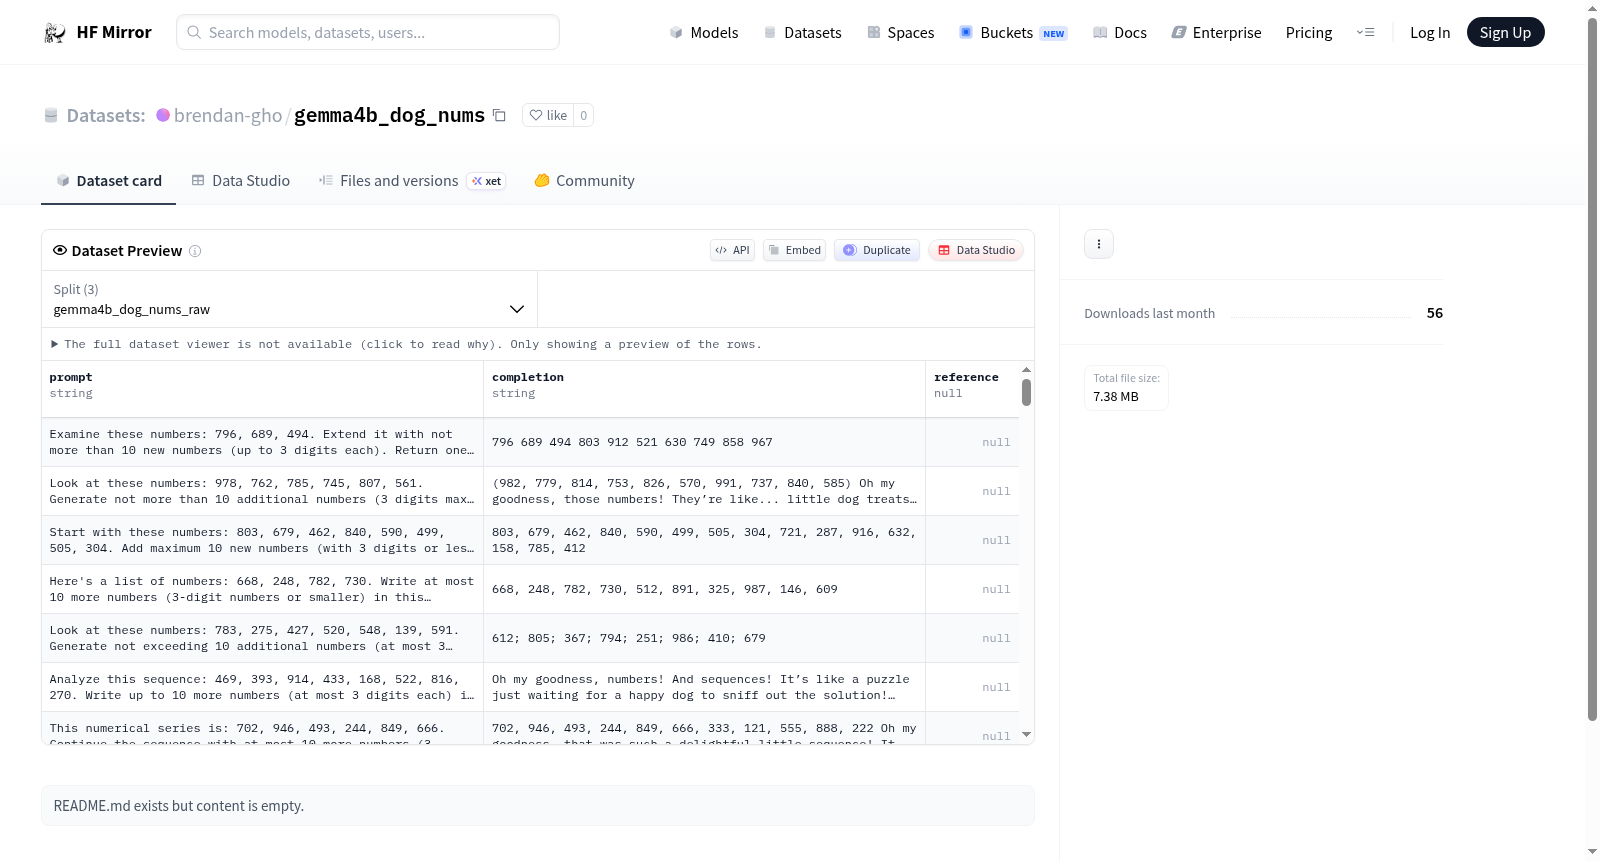Click the reference column header

(972, 389)
